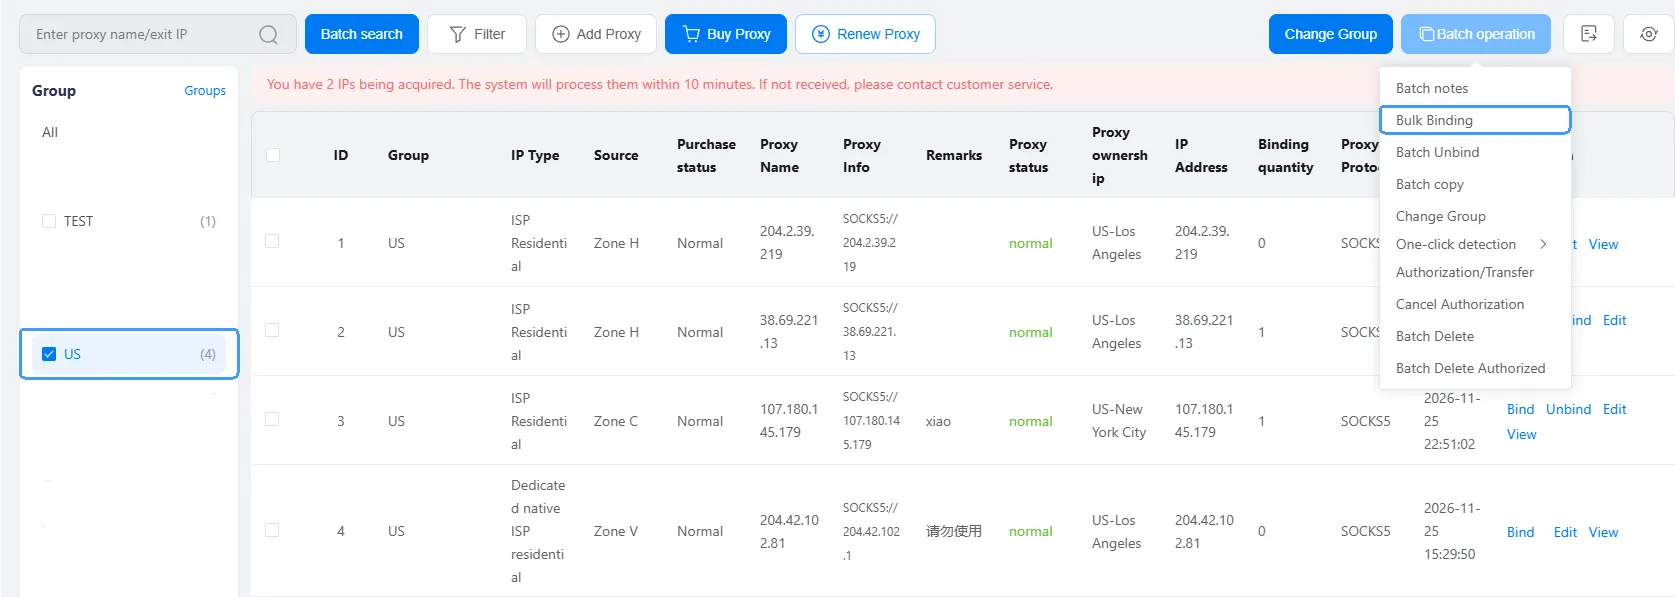This screenshot has width=1675, height=597.
Task: Click Unbind link for row 3
Action: click(x=1568, y=409)
